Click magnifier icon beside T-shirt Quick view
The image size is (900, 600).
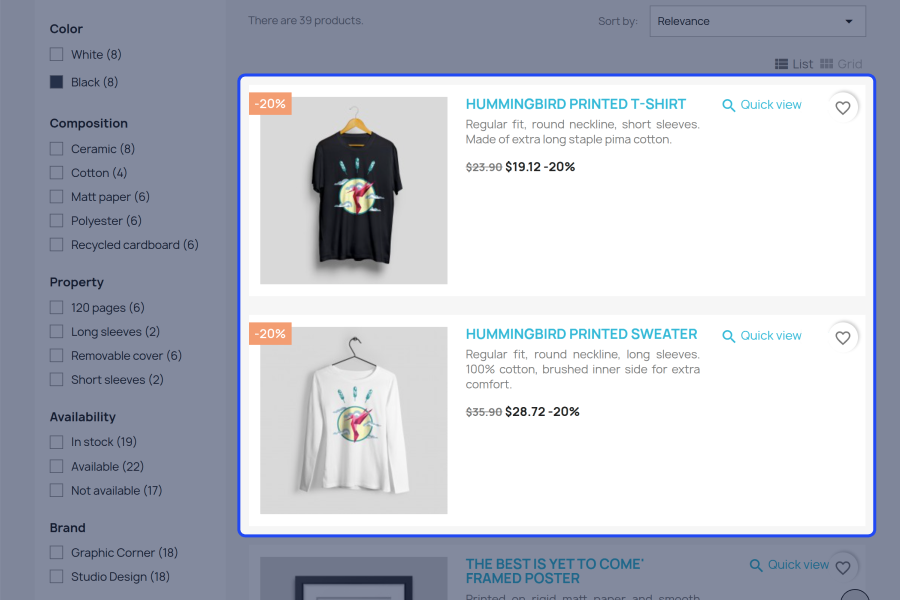(728, 105)
